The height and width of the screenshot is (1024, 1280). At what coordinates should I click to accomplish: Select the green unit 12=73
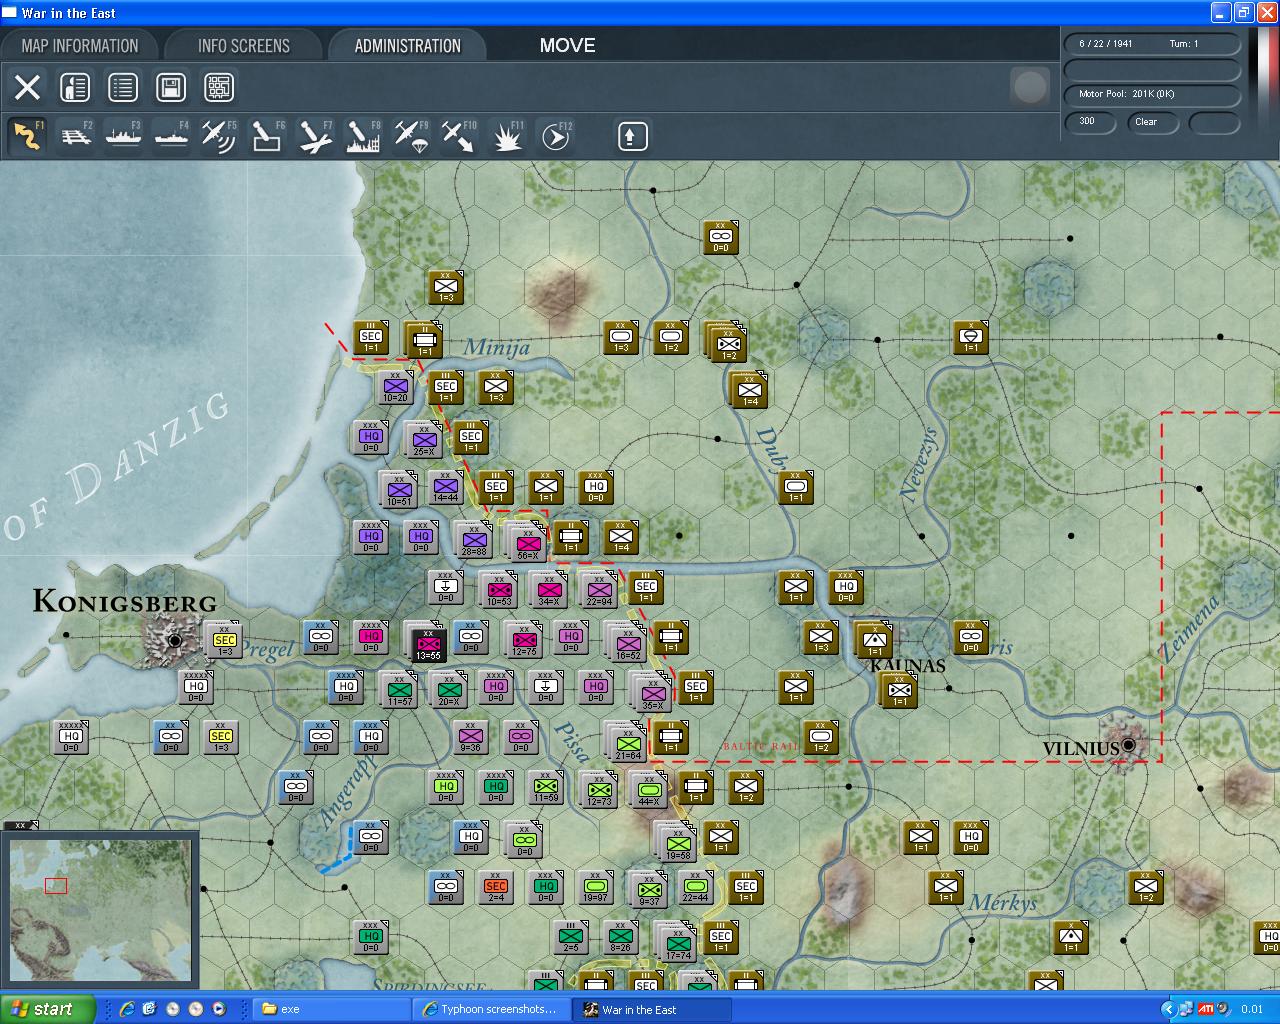598,791
